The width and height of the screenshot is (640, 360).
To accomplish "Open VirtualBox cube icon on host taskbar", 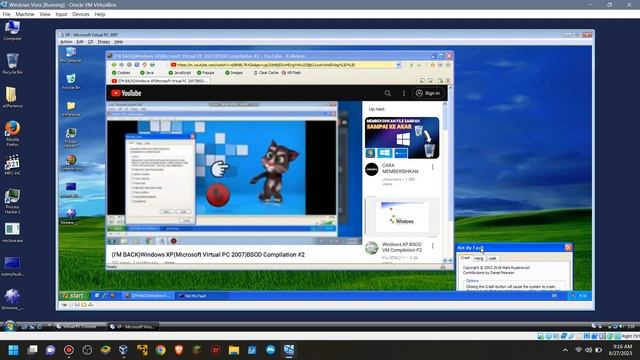I will pos(123,350).
